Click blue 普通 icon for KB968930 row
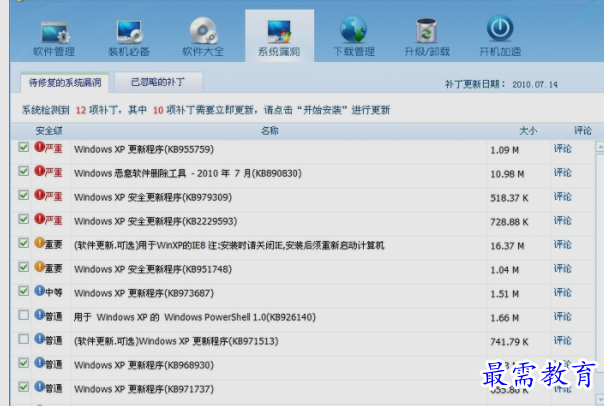 [x=39, y=362]
